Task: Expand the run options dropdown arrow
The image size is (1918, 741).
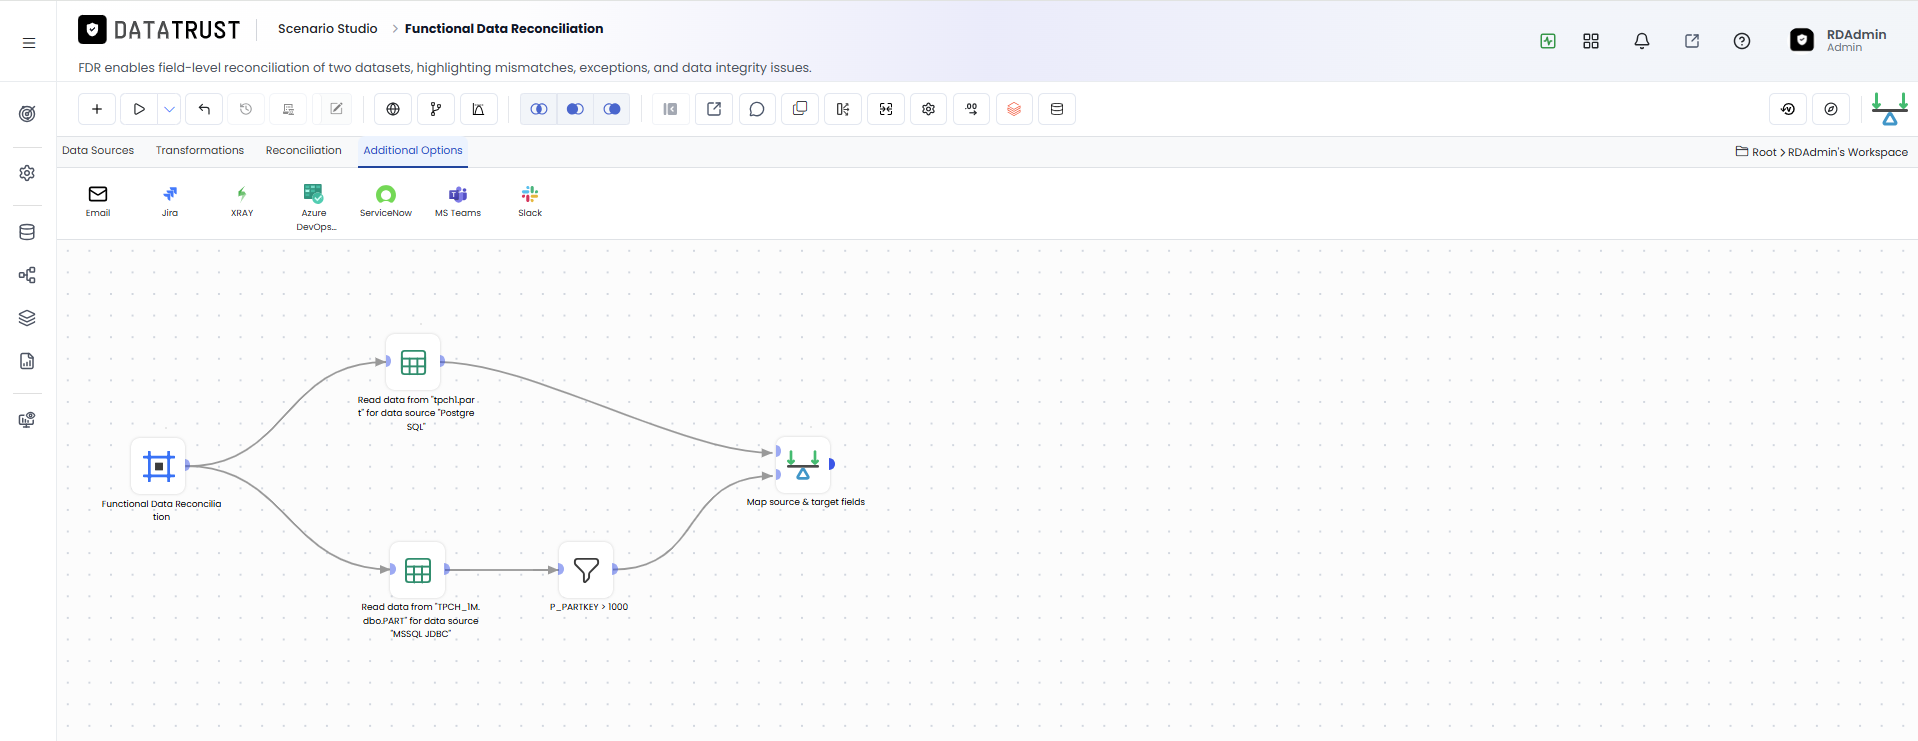Action: tap(170, 109)
